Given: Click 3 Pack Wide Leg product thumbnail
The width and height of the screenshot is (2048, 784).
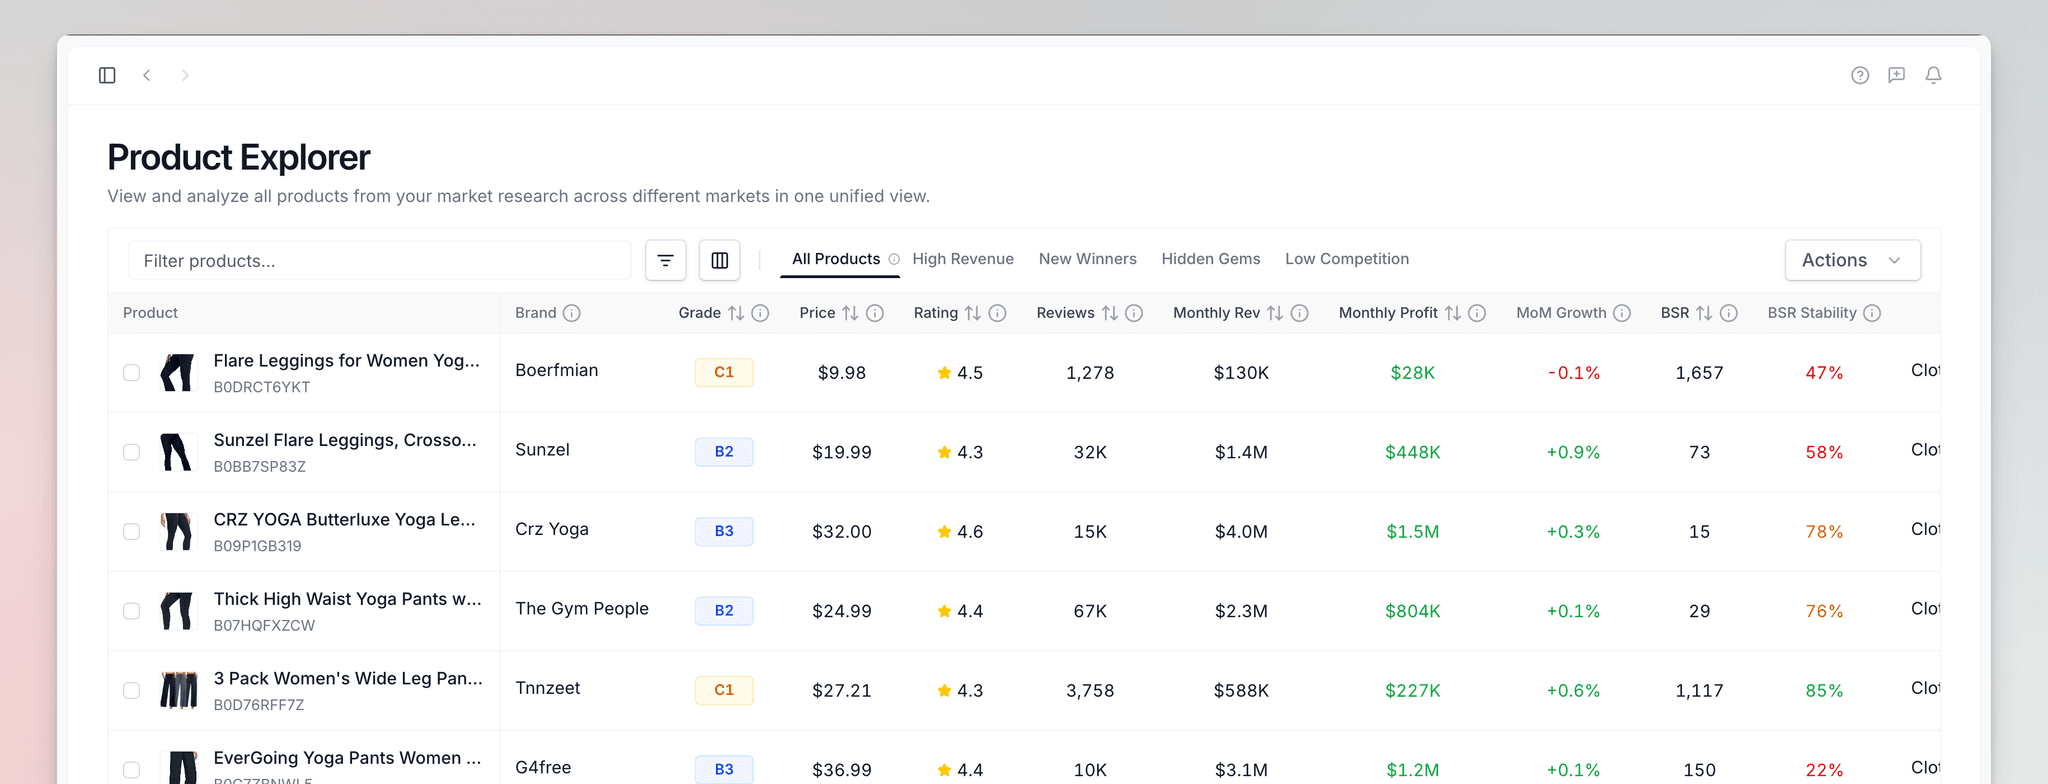Looking at the screenshot, I should pos(178,690).
